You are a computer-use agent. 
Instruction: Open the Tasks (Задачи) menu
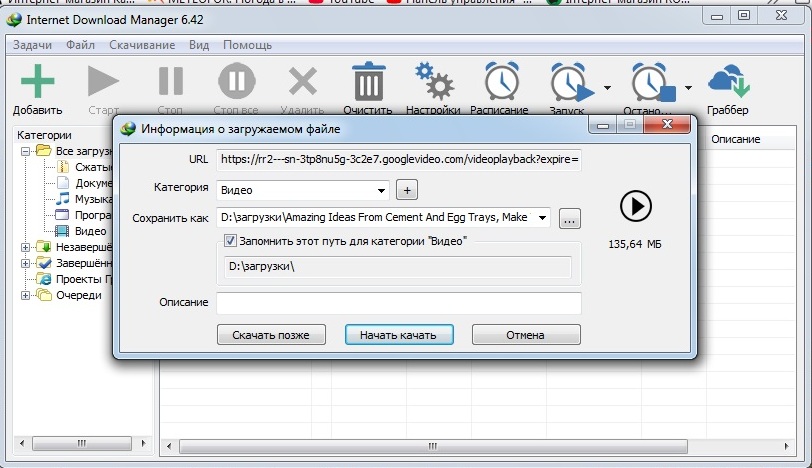[x=32, y=45]
